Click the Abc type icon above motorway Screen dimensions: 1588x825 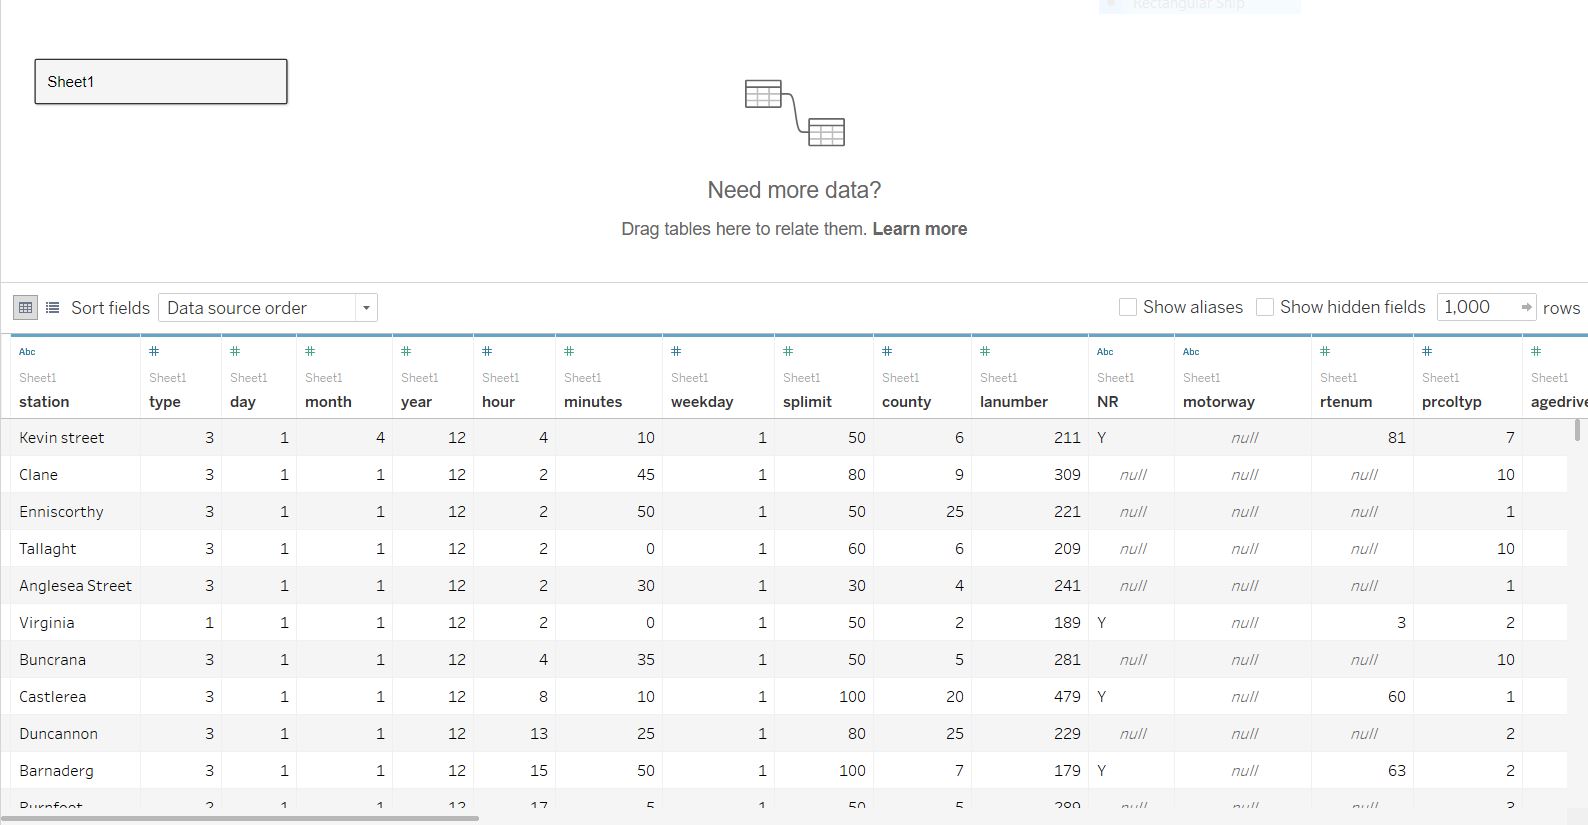coord(1191,352)
